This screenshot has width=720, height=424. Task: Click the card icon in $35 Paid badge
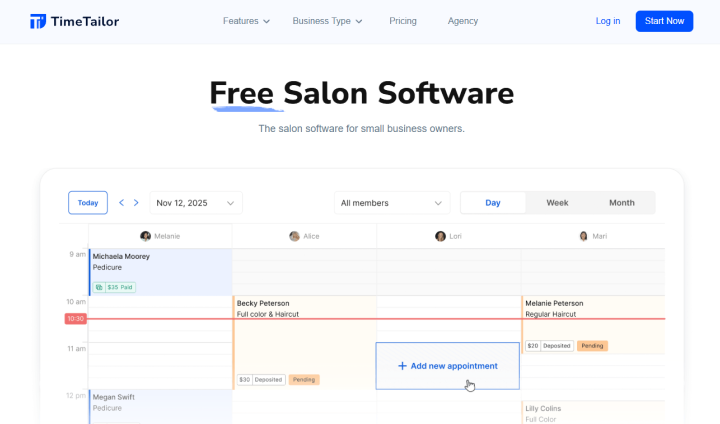pos(99,287)
